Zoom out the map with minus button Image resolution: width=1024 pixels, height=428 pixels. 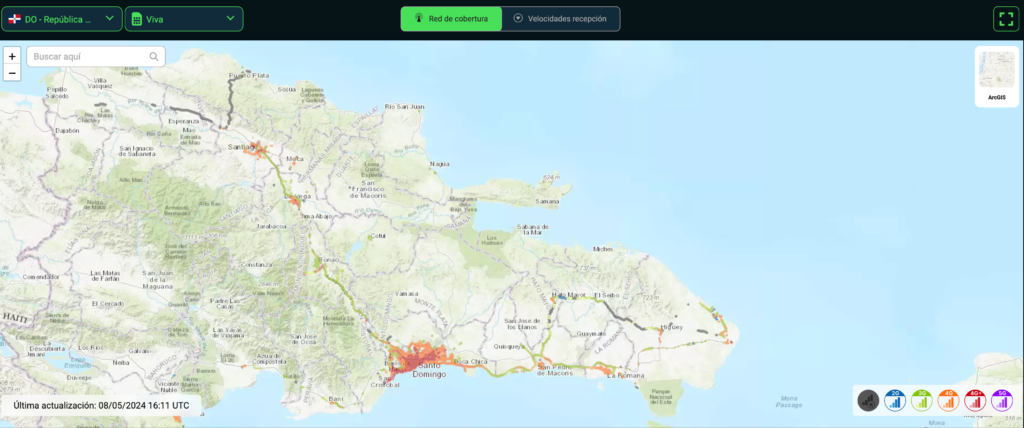[12, 73]
